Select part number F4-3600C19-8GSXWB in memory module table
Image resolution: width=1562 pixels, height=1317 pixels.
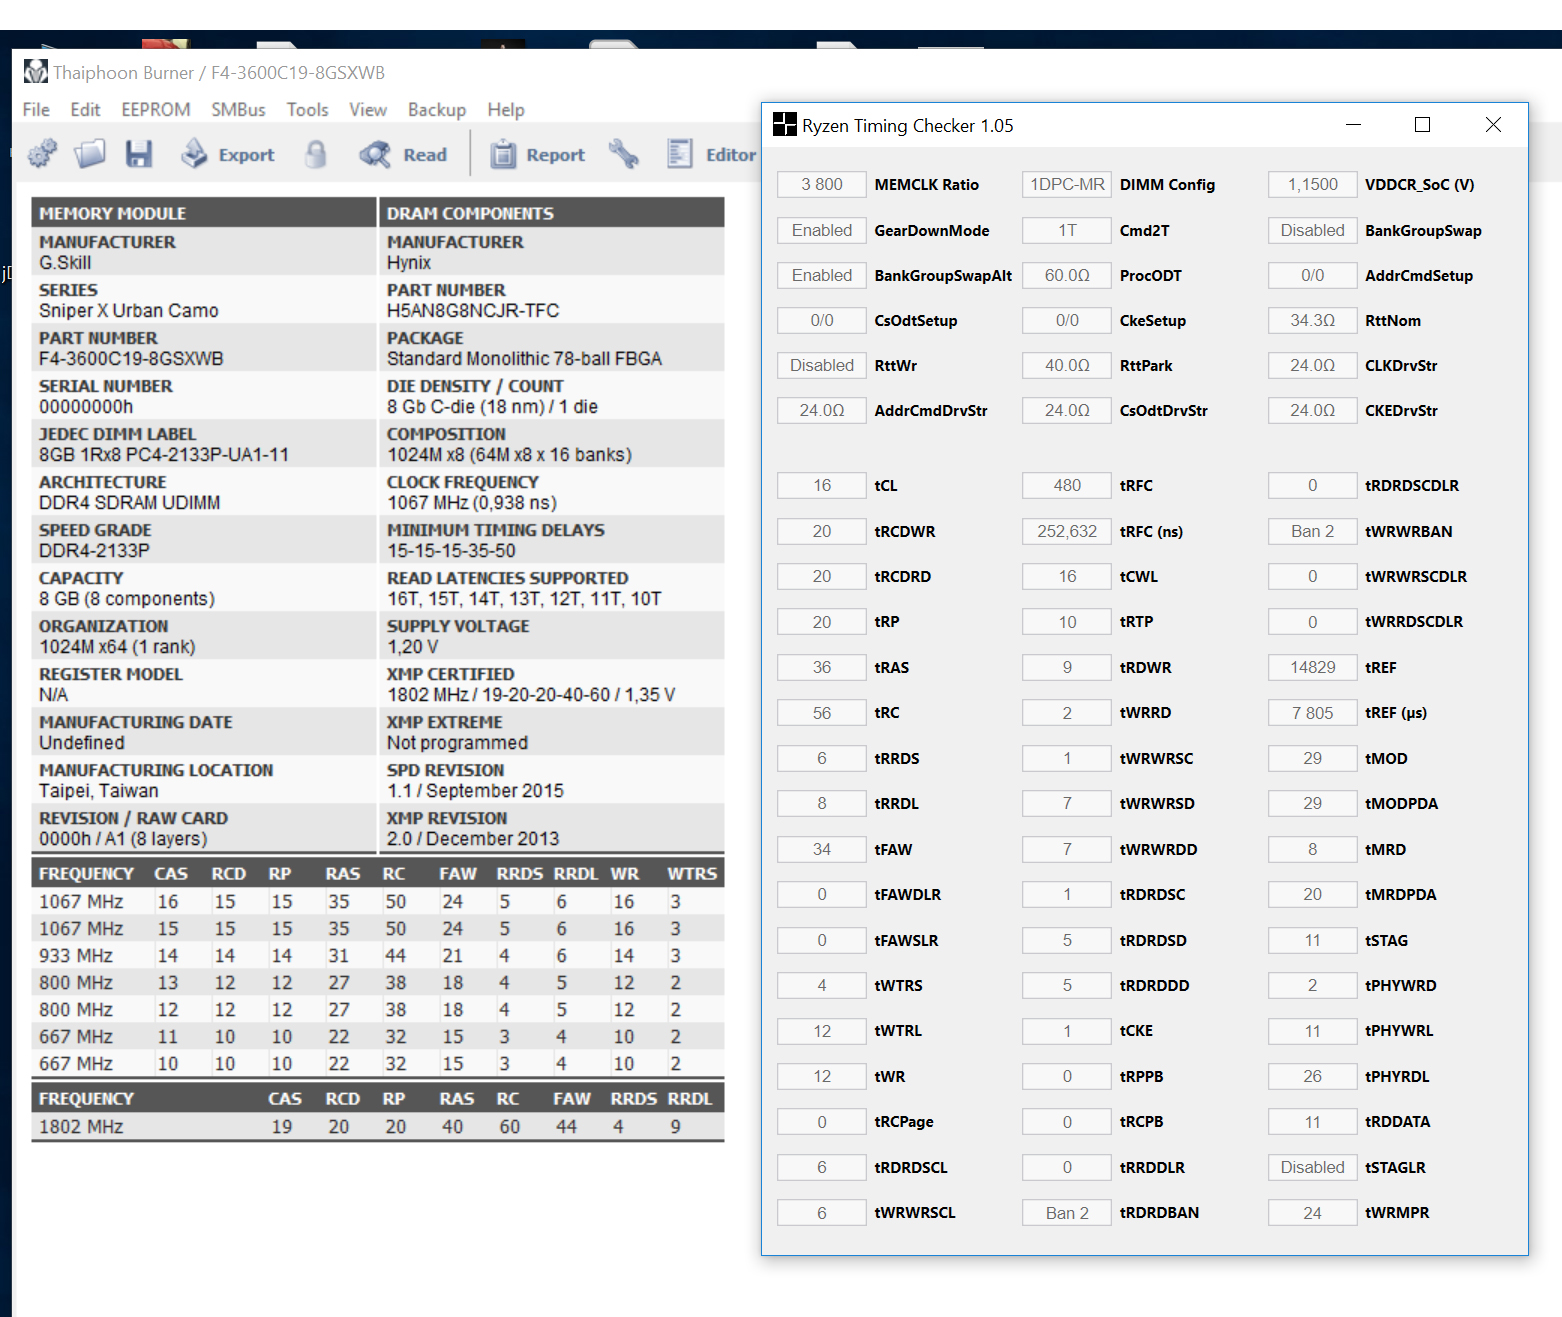pos(131,358)
